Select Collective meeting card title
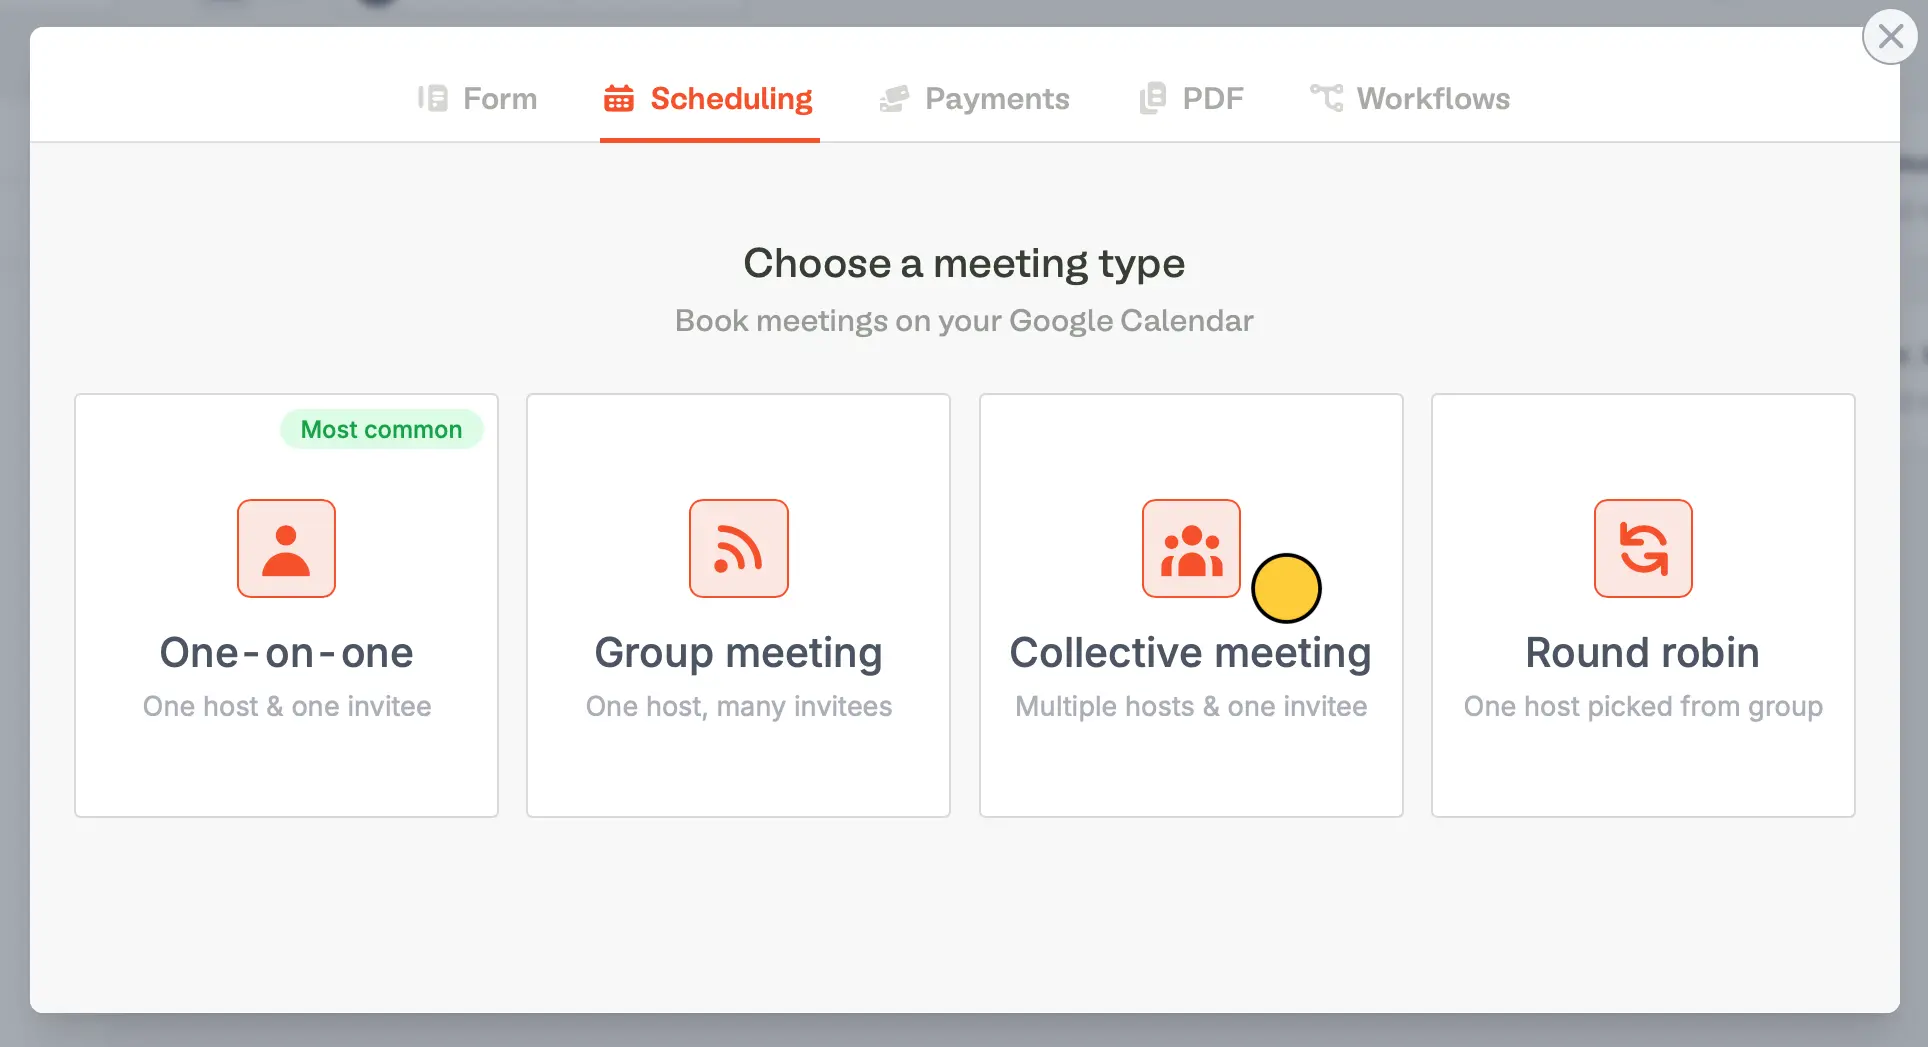This screenshot has width=1928, height=1047. coord(1191,653)
